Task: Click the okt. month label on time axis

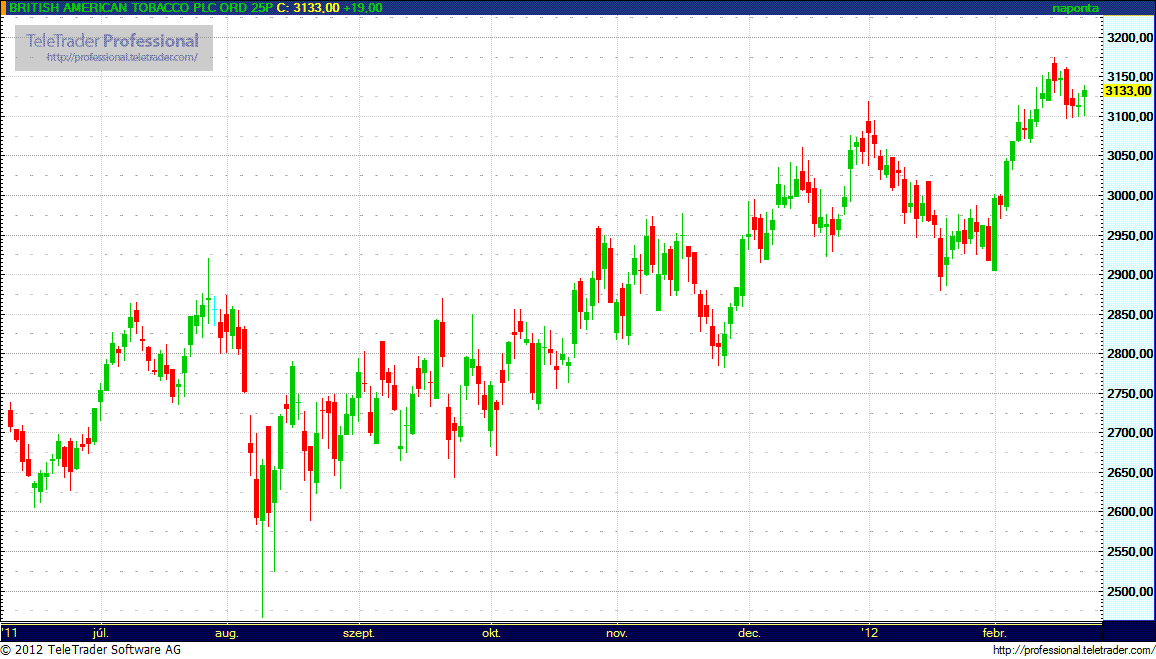Action: 491,633
